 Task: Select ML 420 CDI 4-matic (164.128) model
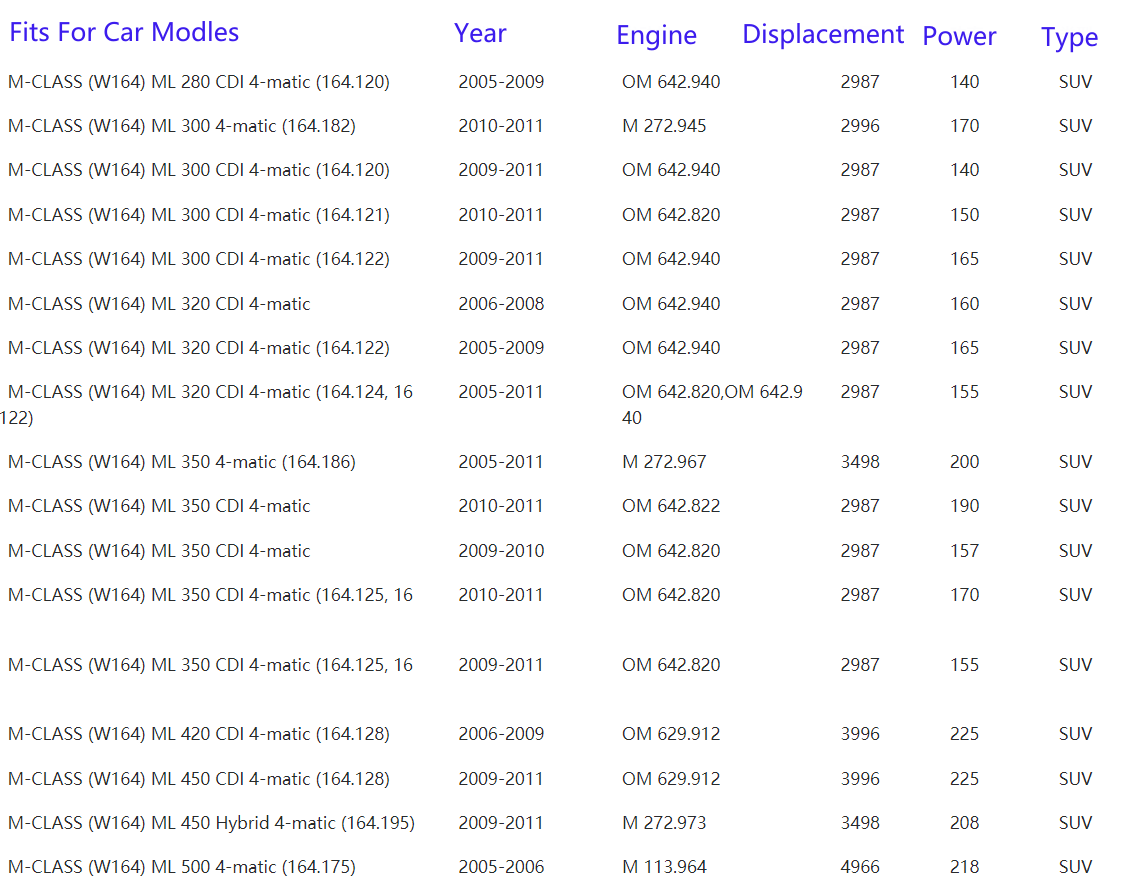tap(198, 734)
